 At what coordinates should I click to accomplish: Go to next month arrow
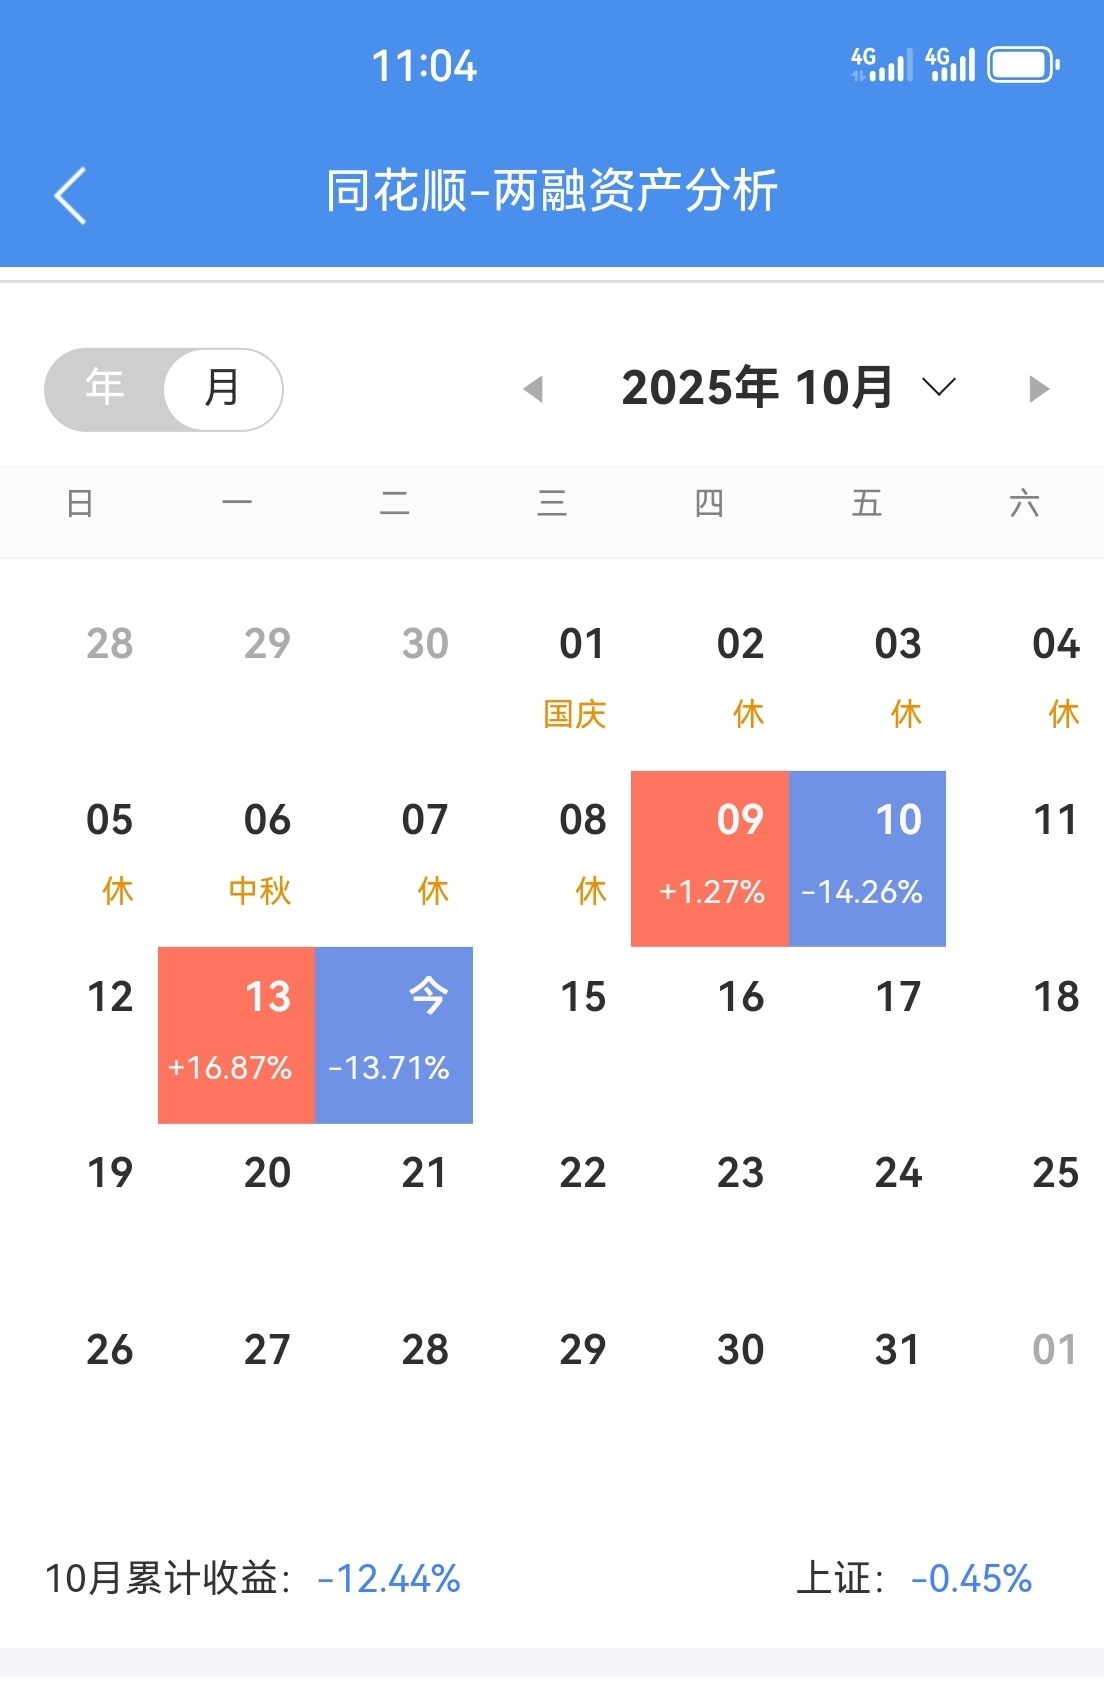click(x=1039, y=389)
